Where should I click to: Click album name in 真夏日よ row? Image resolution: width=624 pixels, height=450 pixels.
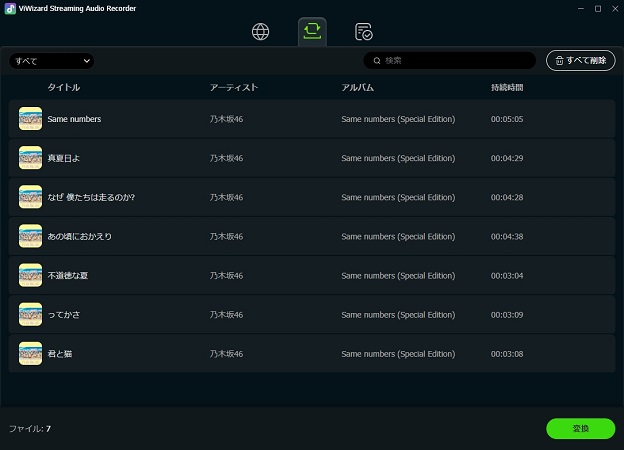pos(398,158)
